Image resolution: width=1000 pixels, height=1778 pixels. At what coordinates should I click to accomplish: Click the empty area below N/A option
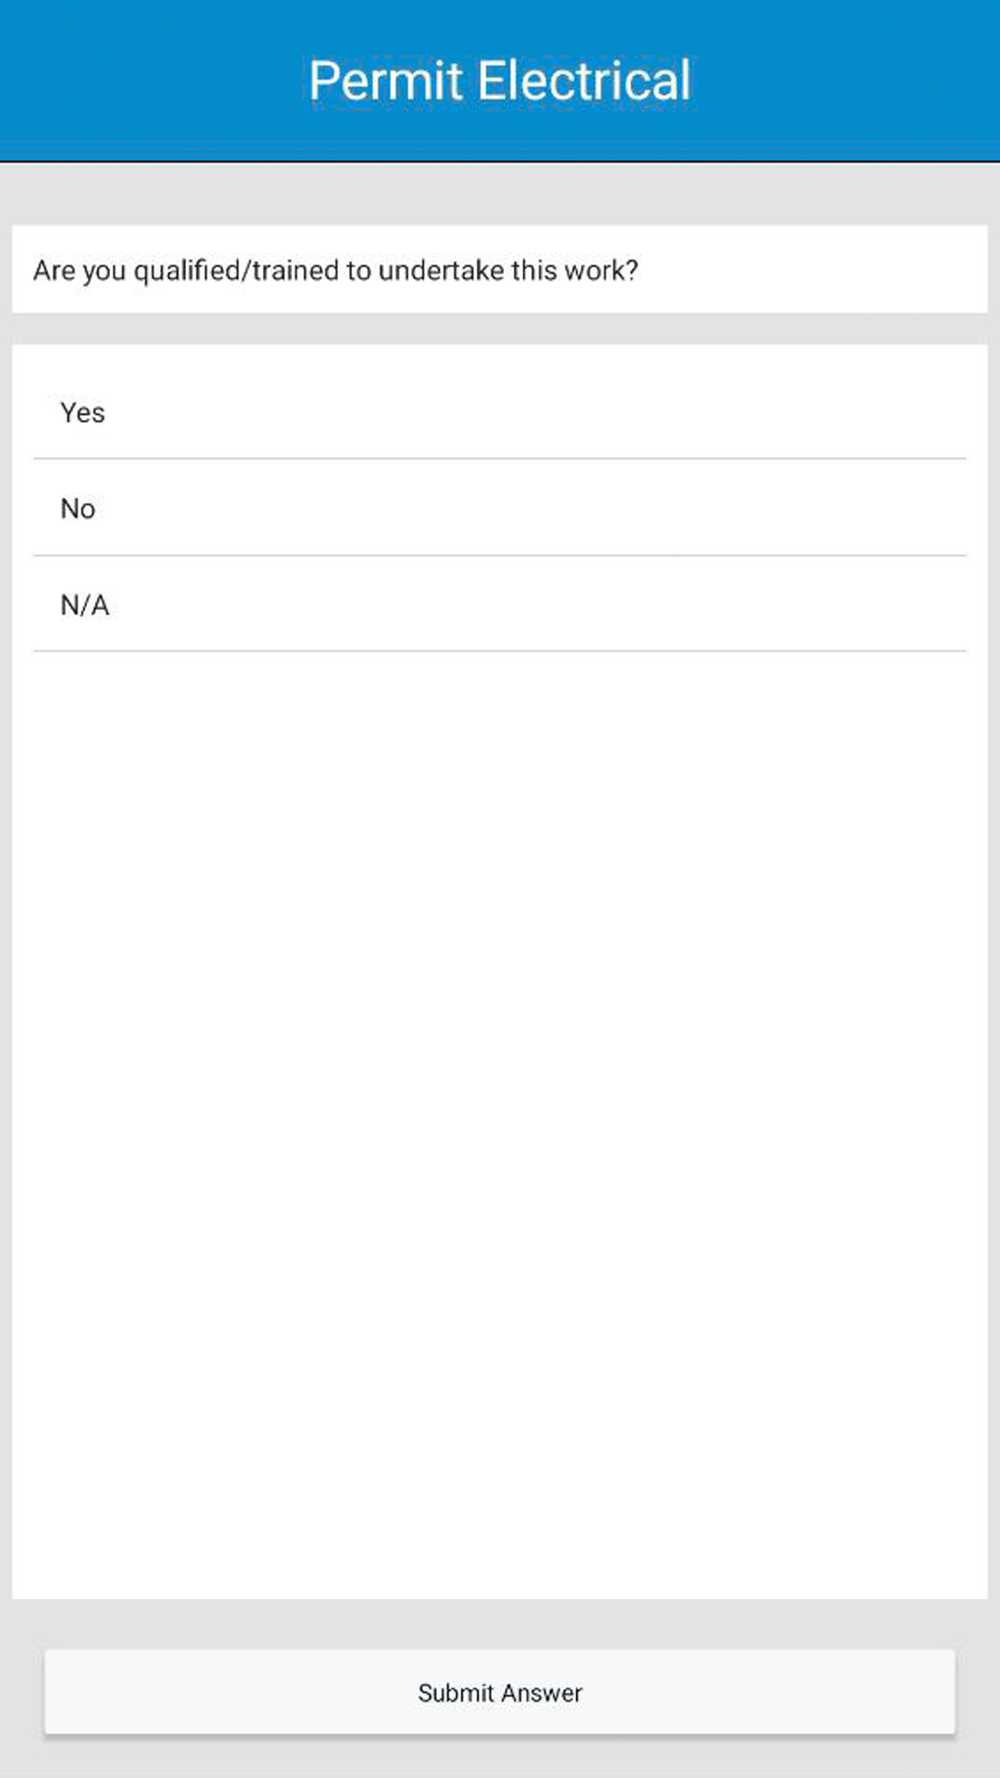[499, 1100]
